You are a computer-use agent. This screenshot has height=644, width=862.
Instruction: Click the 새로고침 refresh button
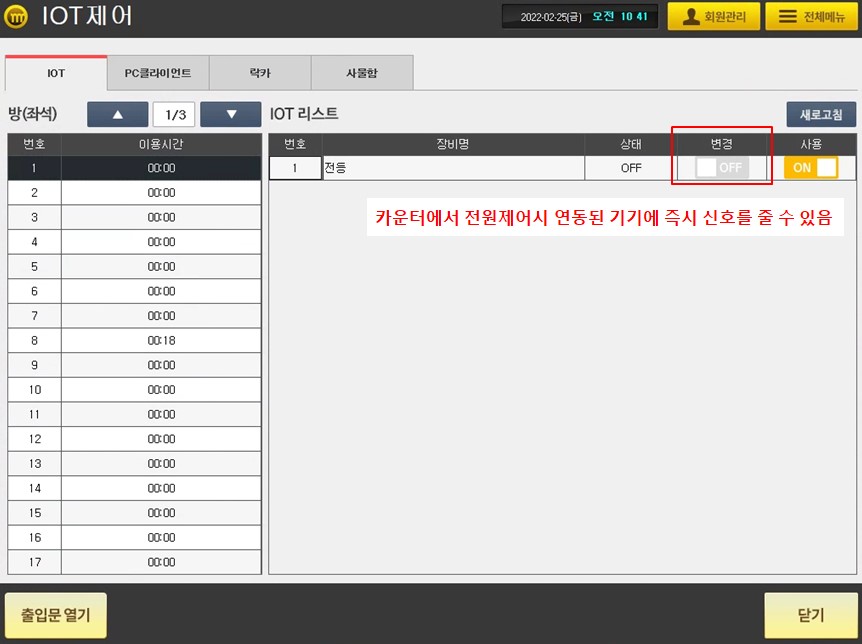point(821,114)
